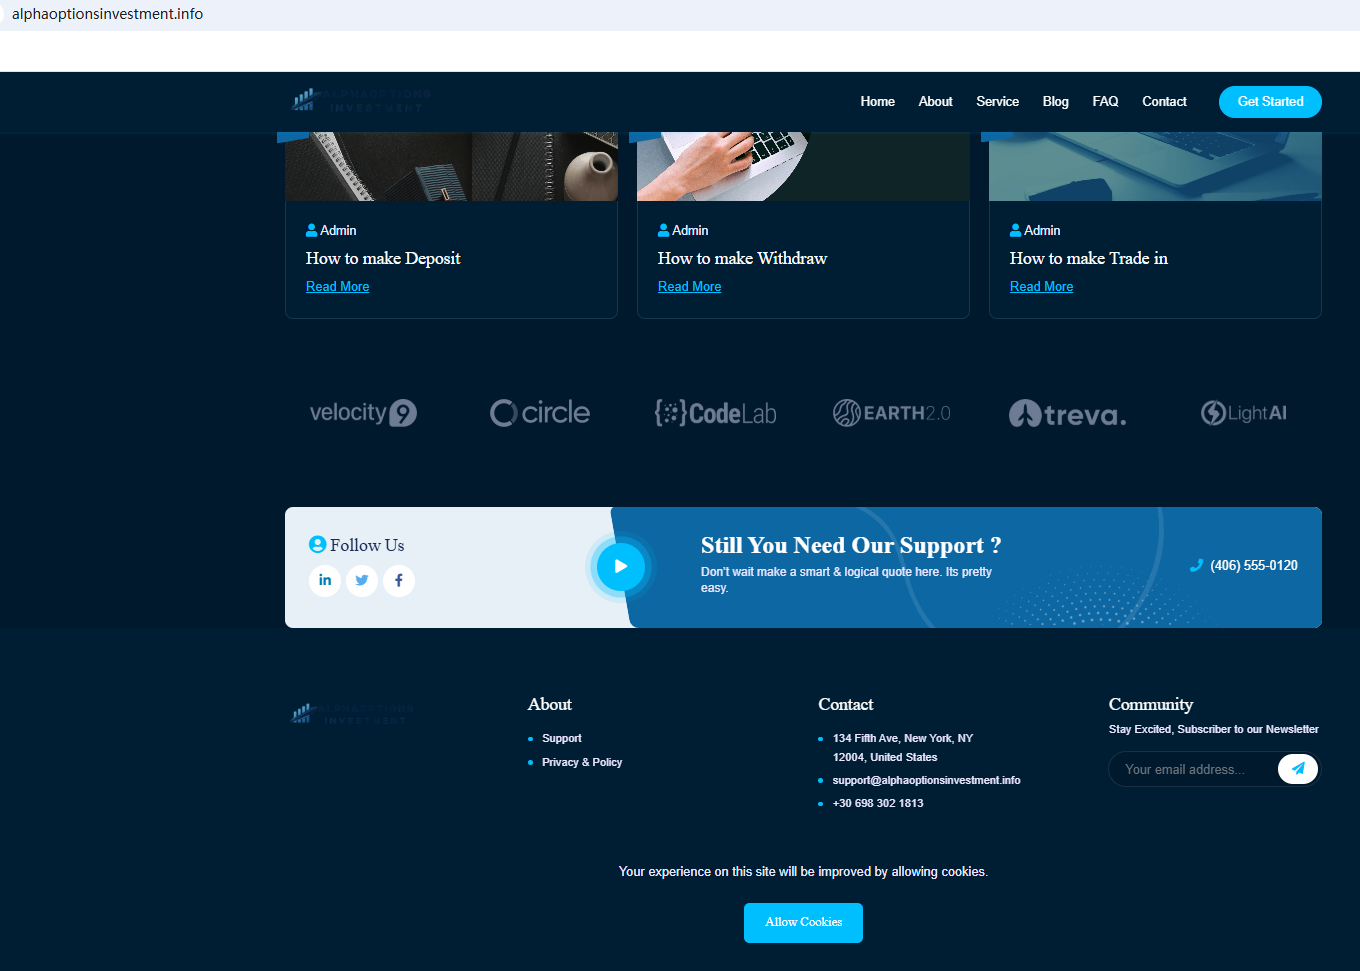This screenshot has height=971, width=1360.
Task: Go to the Home menu item
Action: pyautogui.click(x=878, y=102)
